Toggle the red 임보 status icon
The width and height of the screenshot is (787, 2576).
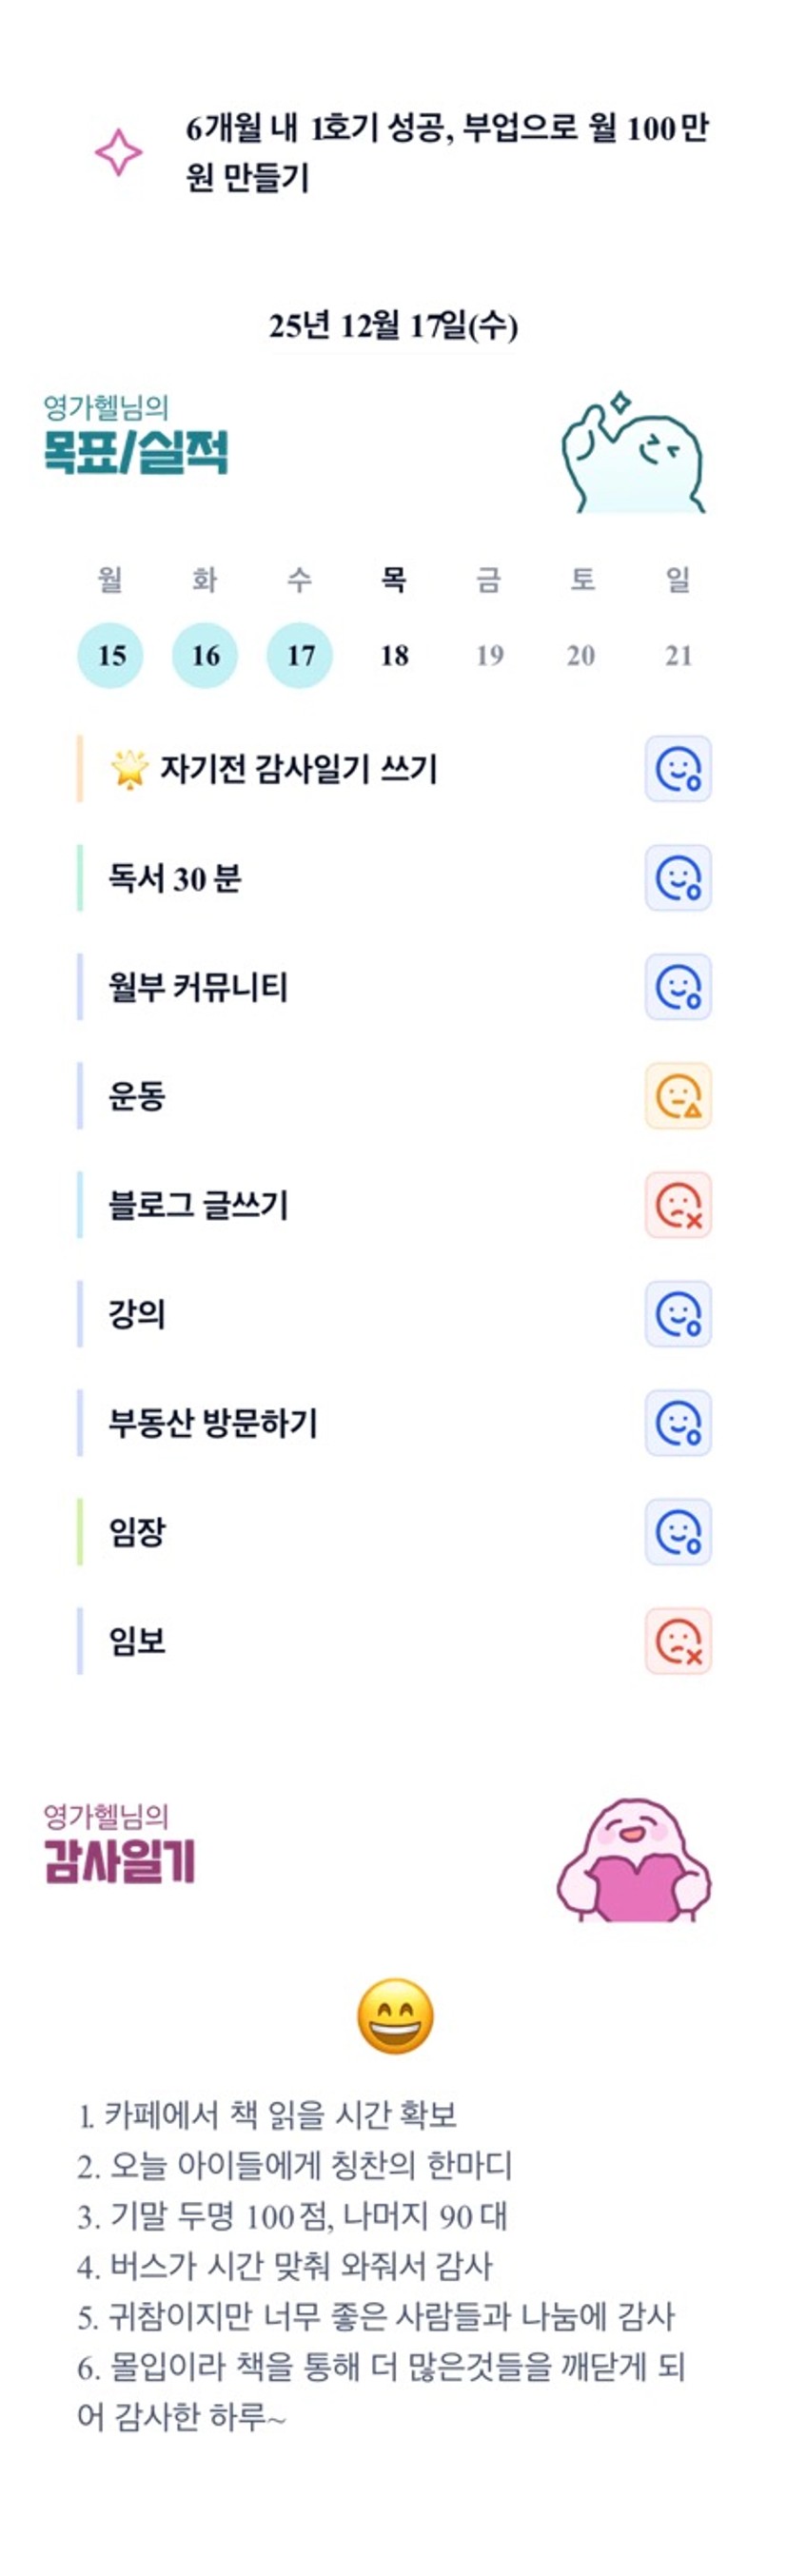tap(678, 1641)
